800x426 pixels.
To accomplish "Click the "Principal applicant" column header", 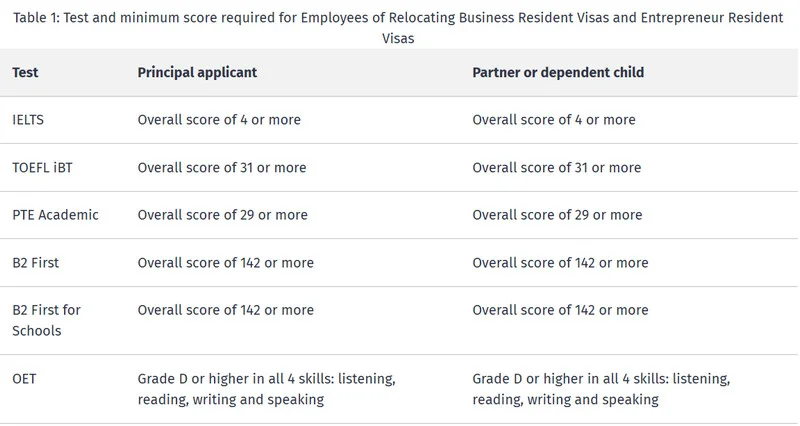I will [x=197, y=73].
